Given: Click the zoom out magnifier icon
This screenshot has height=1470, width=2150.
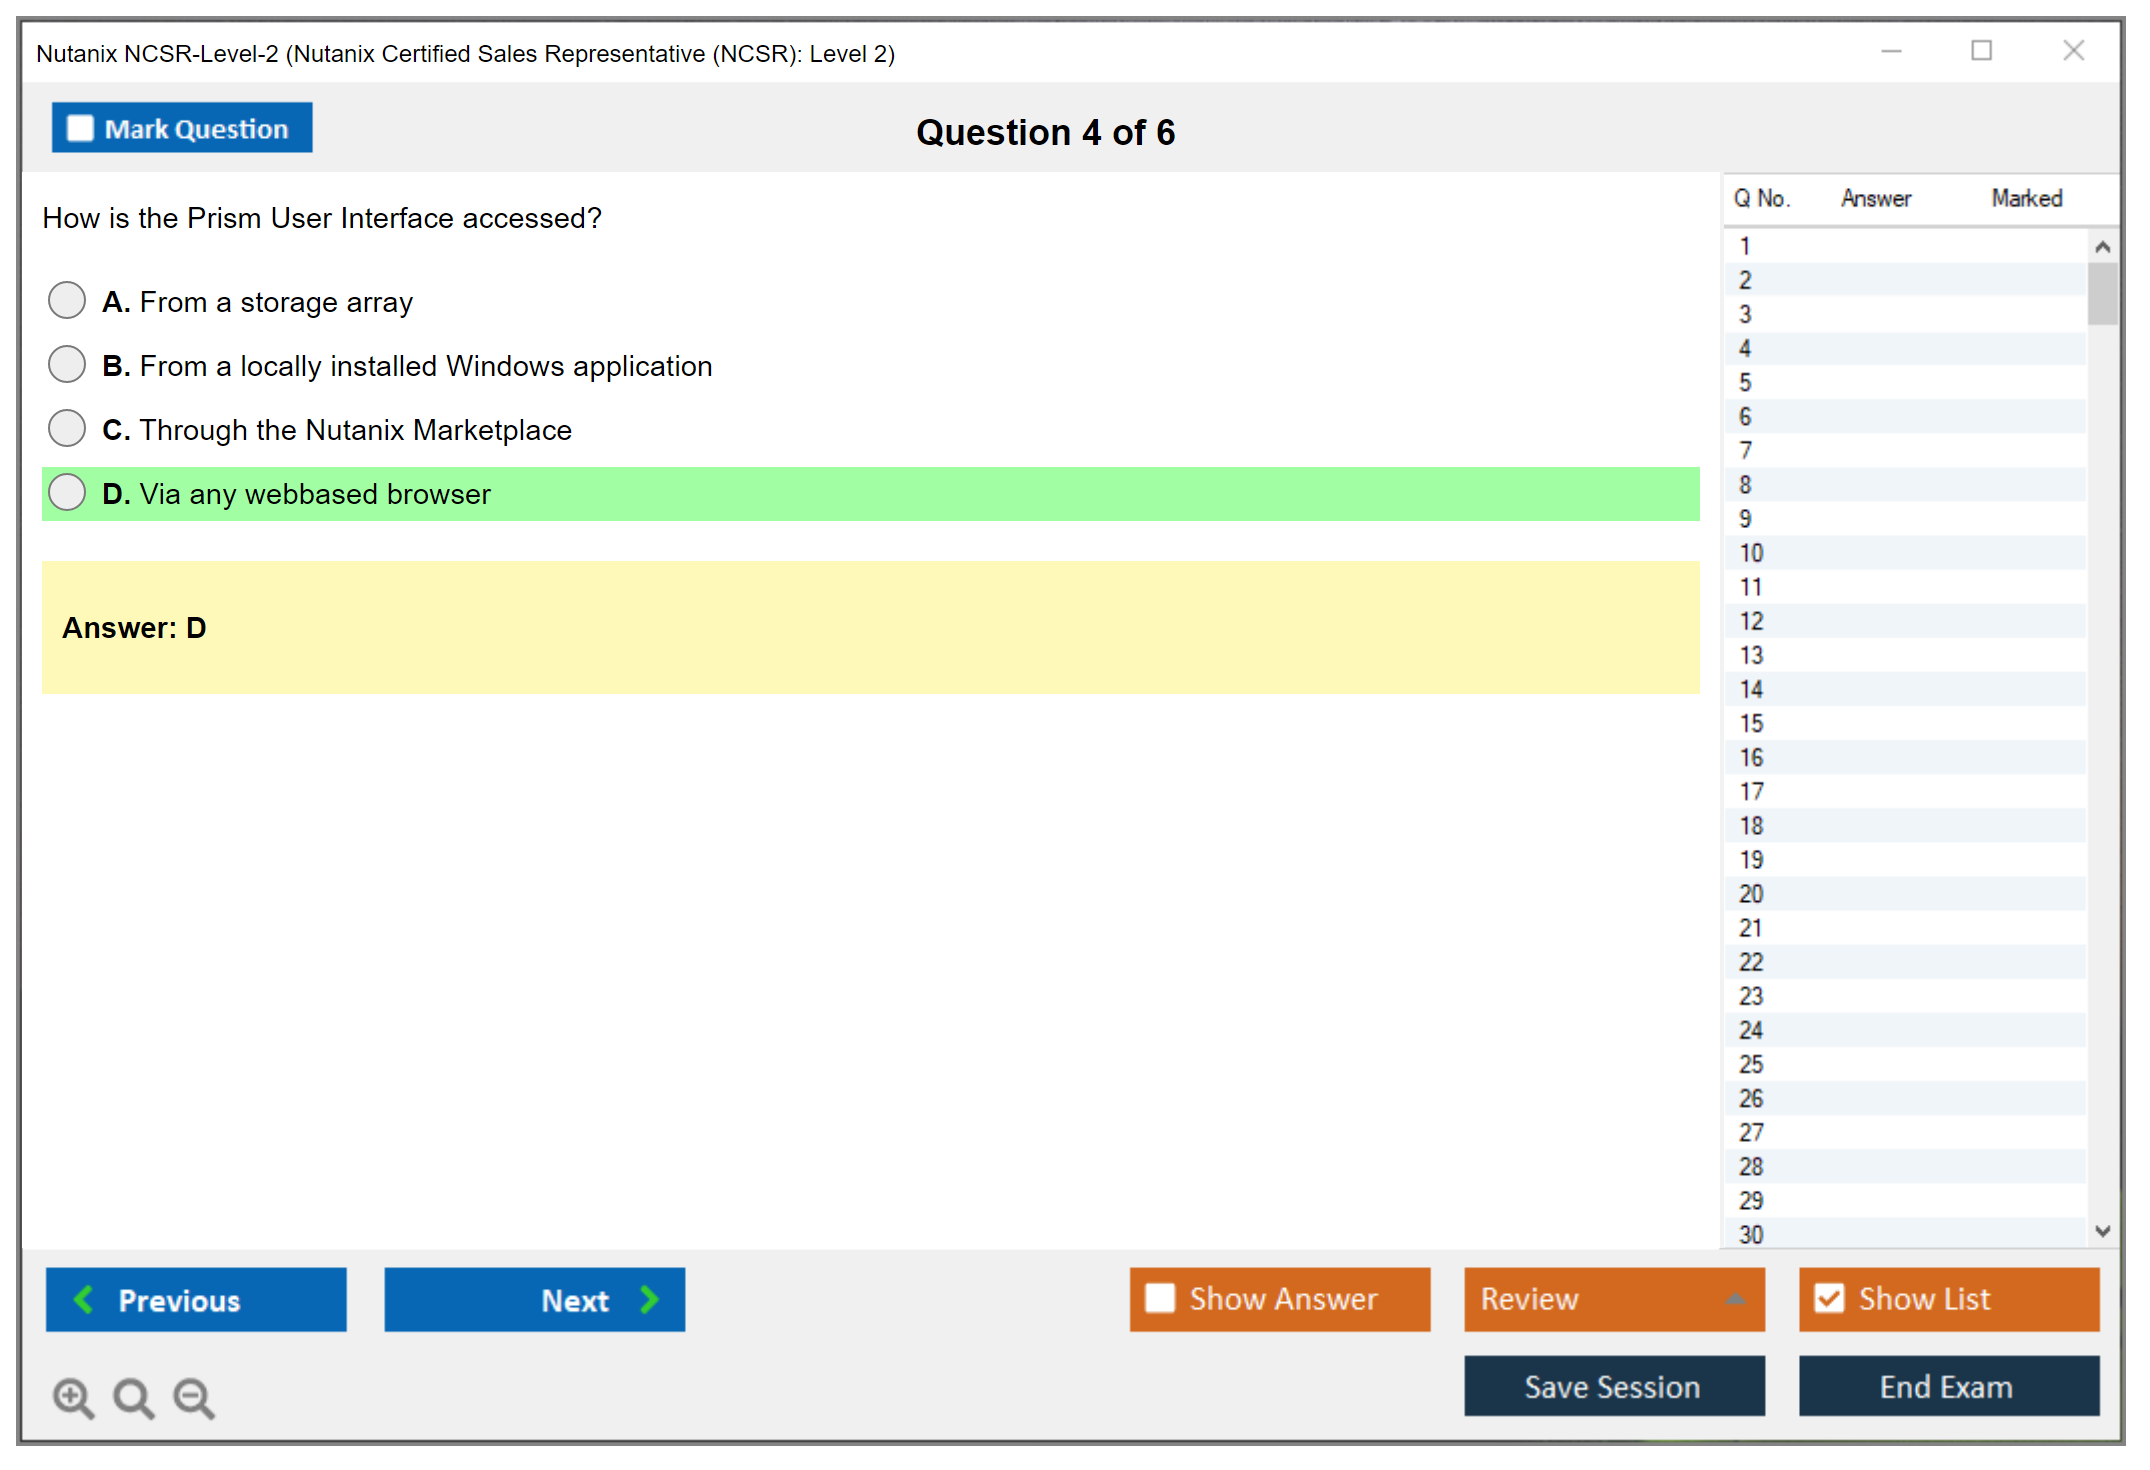Looking at the screenshot, I should tap(193, 1396).
